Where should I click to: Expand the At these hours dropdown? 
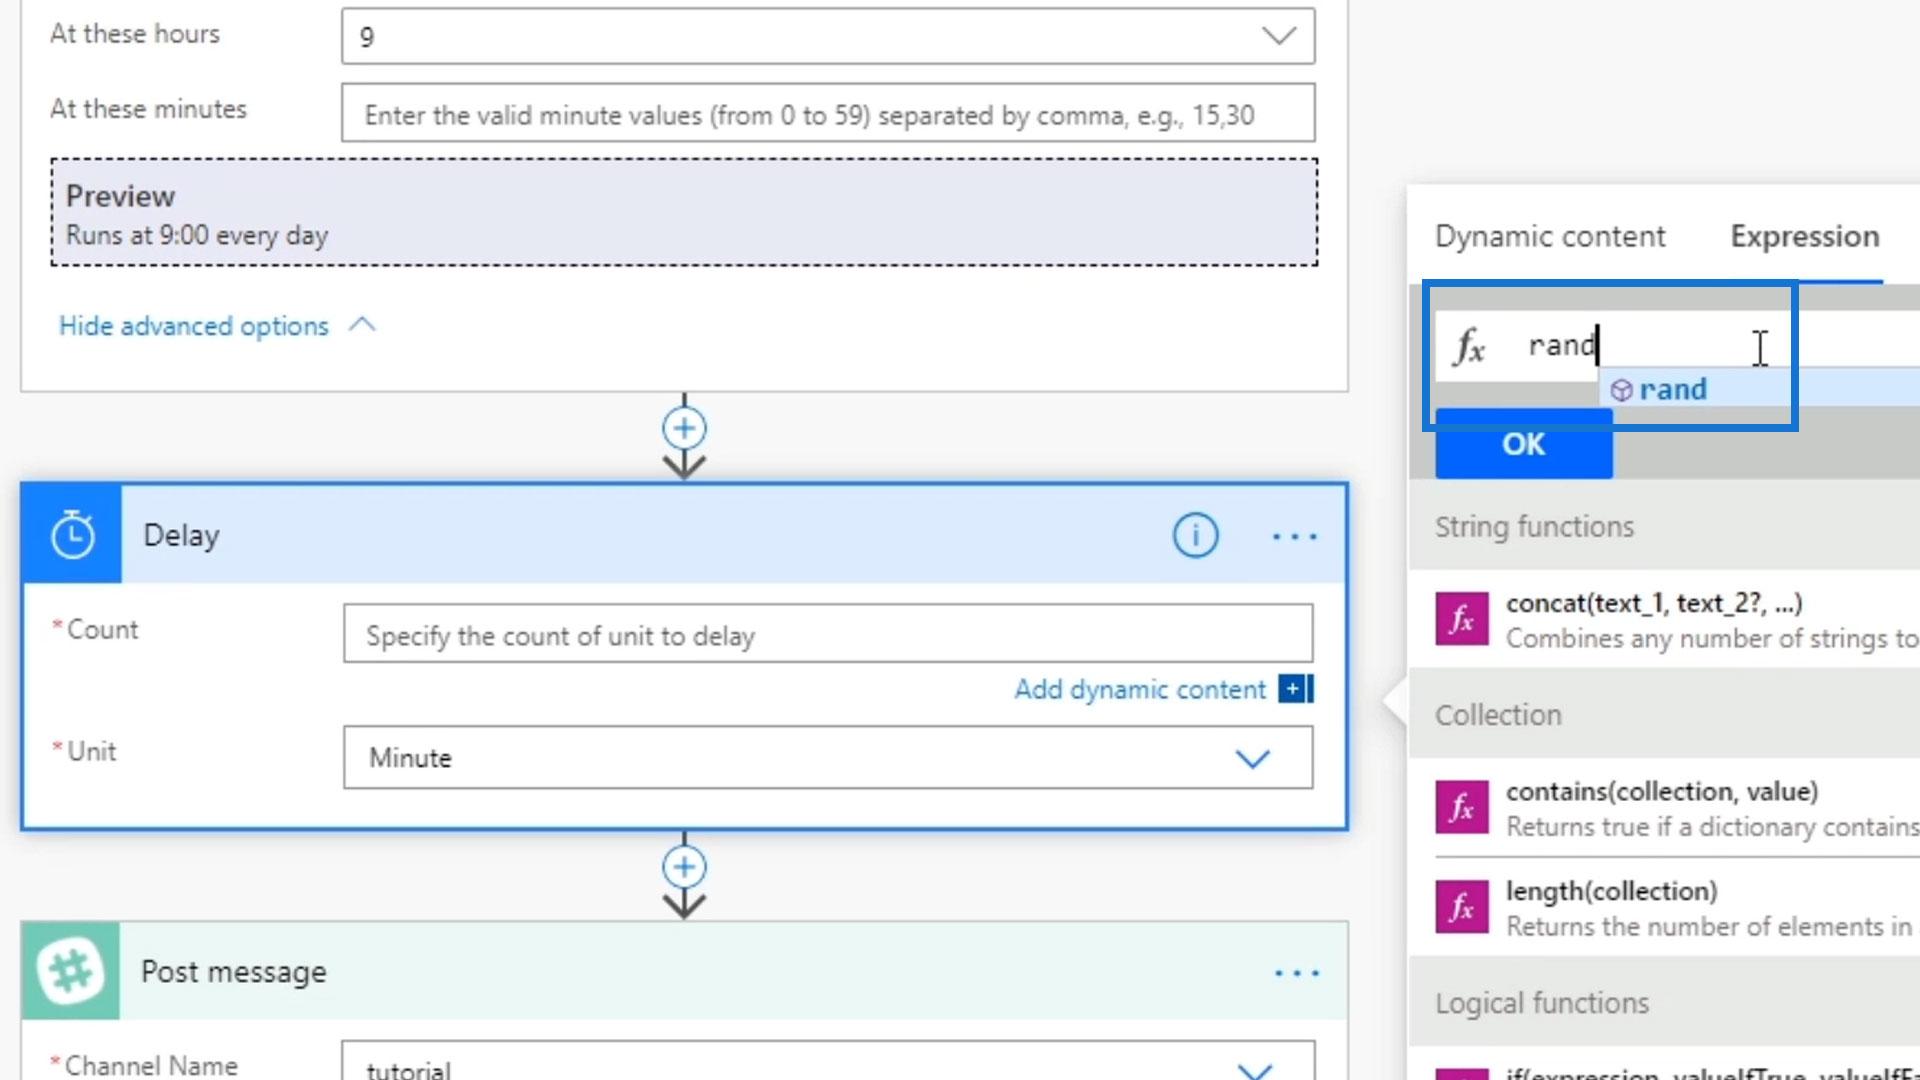[x=1278, y=36]
